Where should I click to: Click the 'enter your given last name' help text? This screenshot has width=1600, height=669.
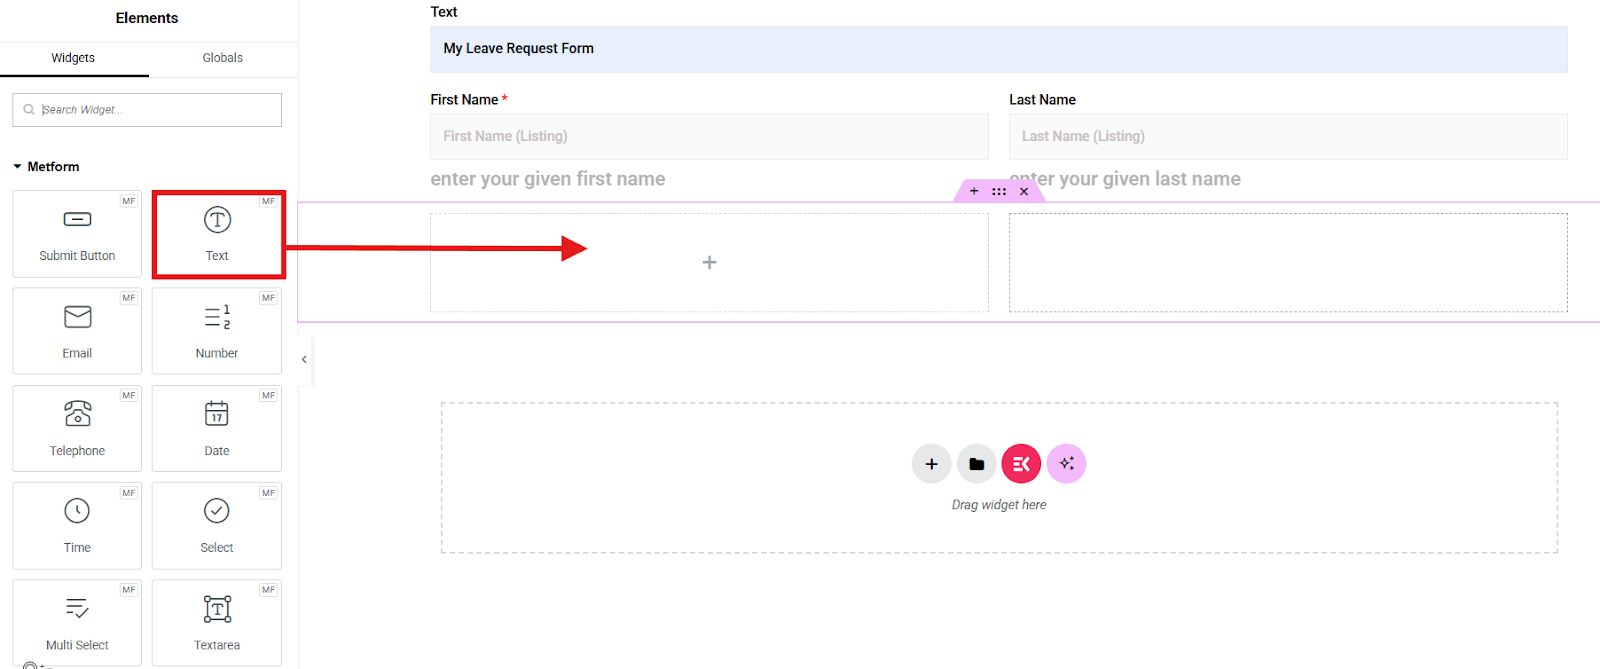[x=1125, y=179]
